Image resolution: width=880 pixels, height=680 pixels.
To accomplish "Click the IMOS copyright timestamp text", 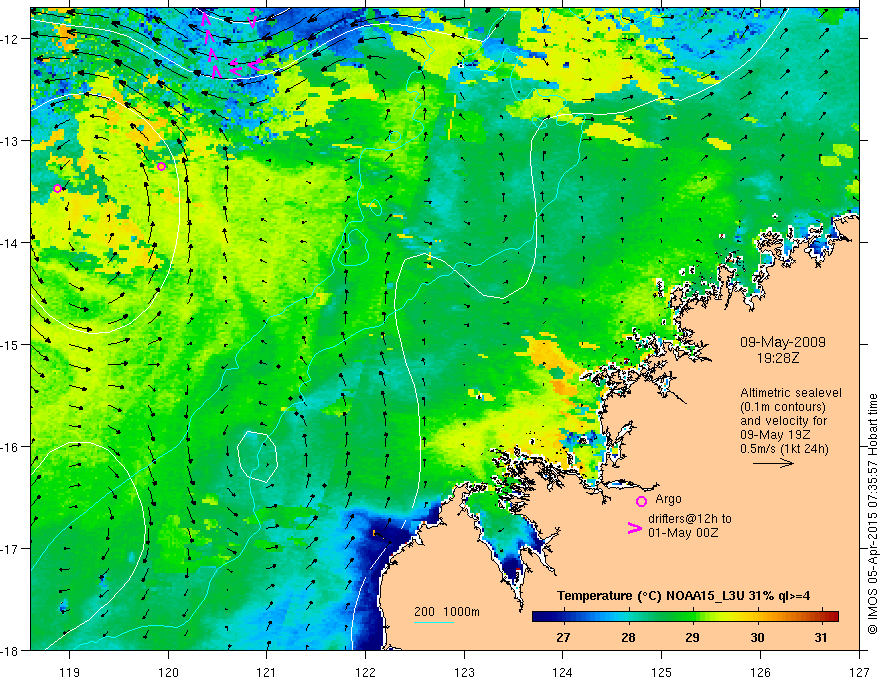I will pos(872,514).
